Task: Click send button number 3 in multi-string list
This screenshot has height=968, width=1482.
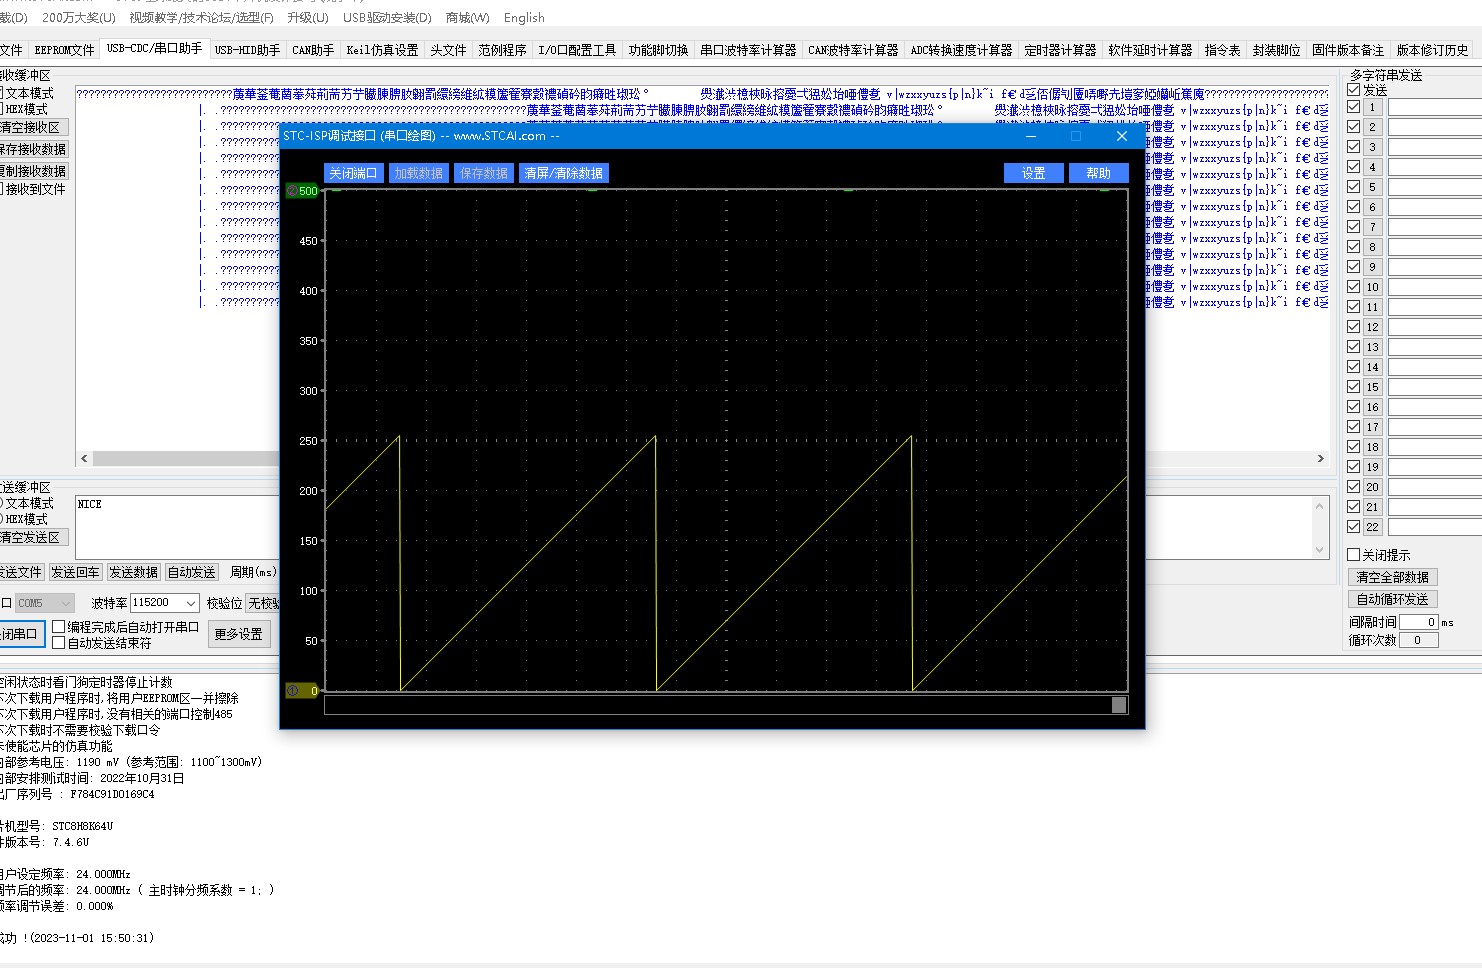Action: (x=1372, y=147)
